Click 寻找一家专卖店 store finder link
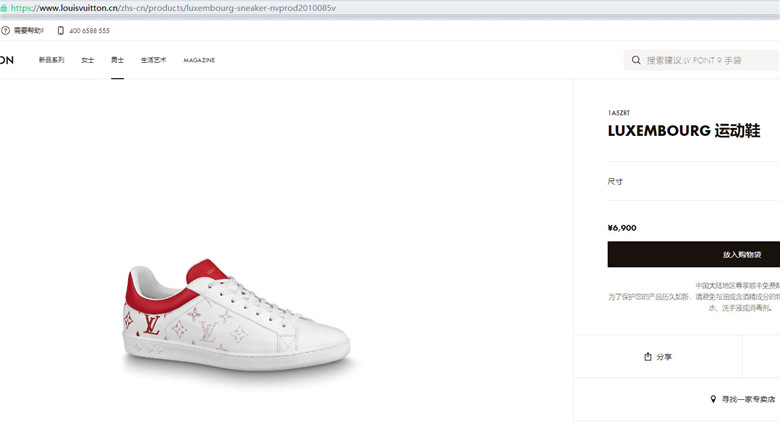Viewport: 780px width, 425px height. [x=748, y=399]
